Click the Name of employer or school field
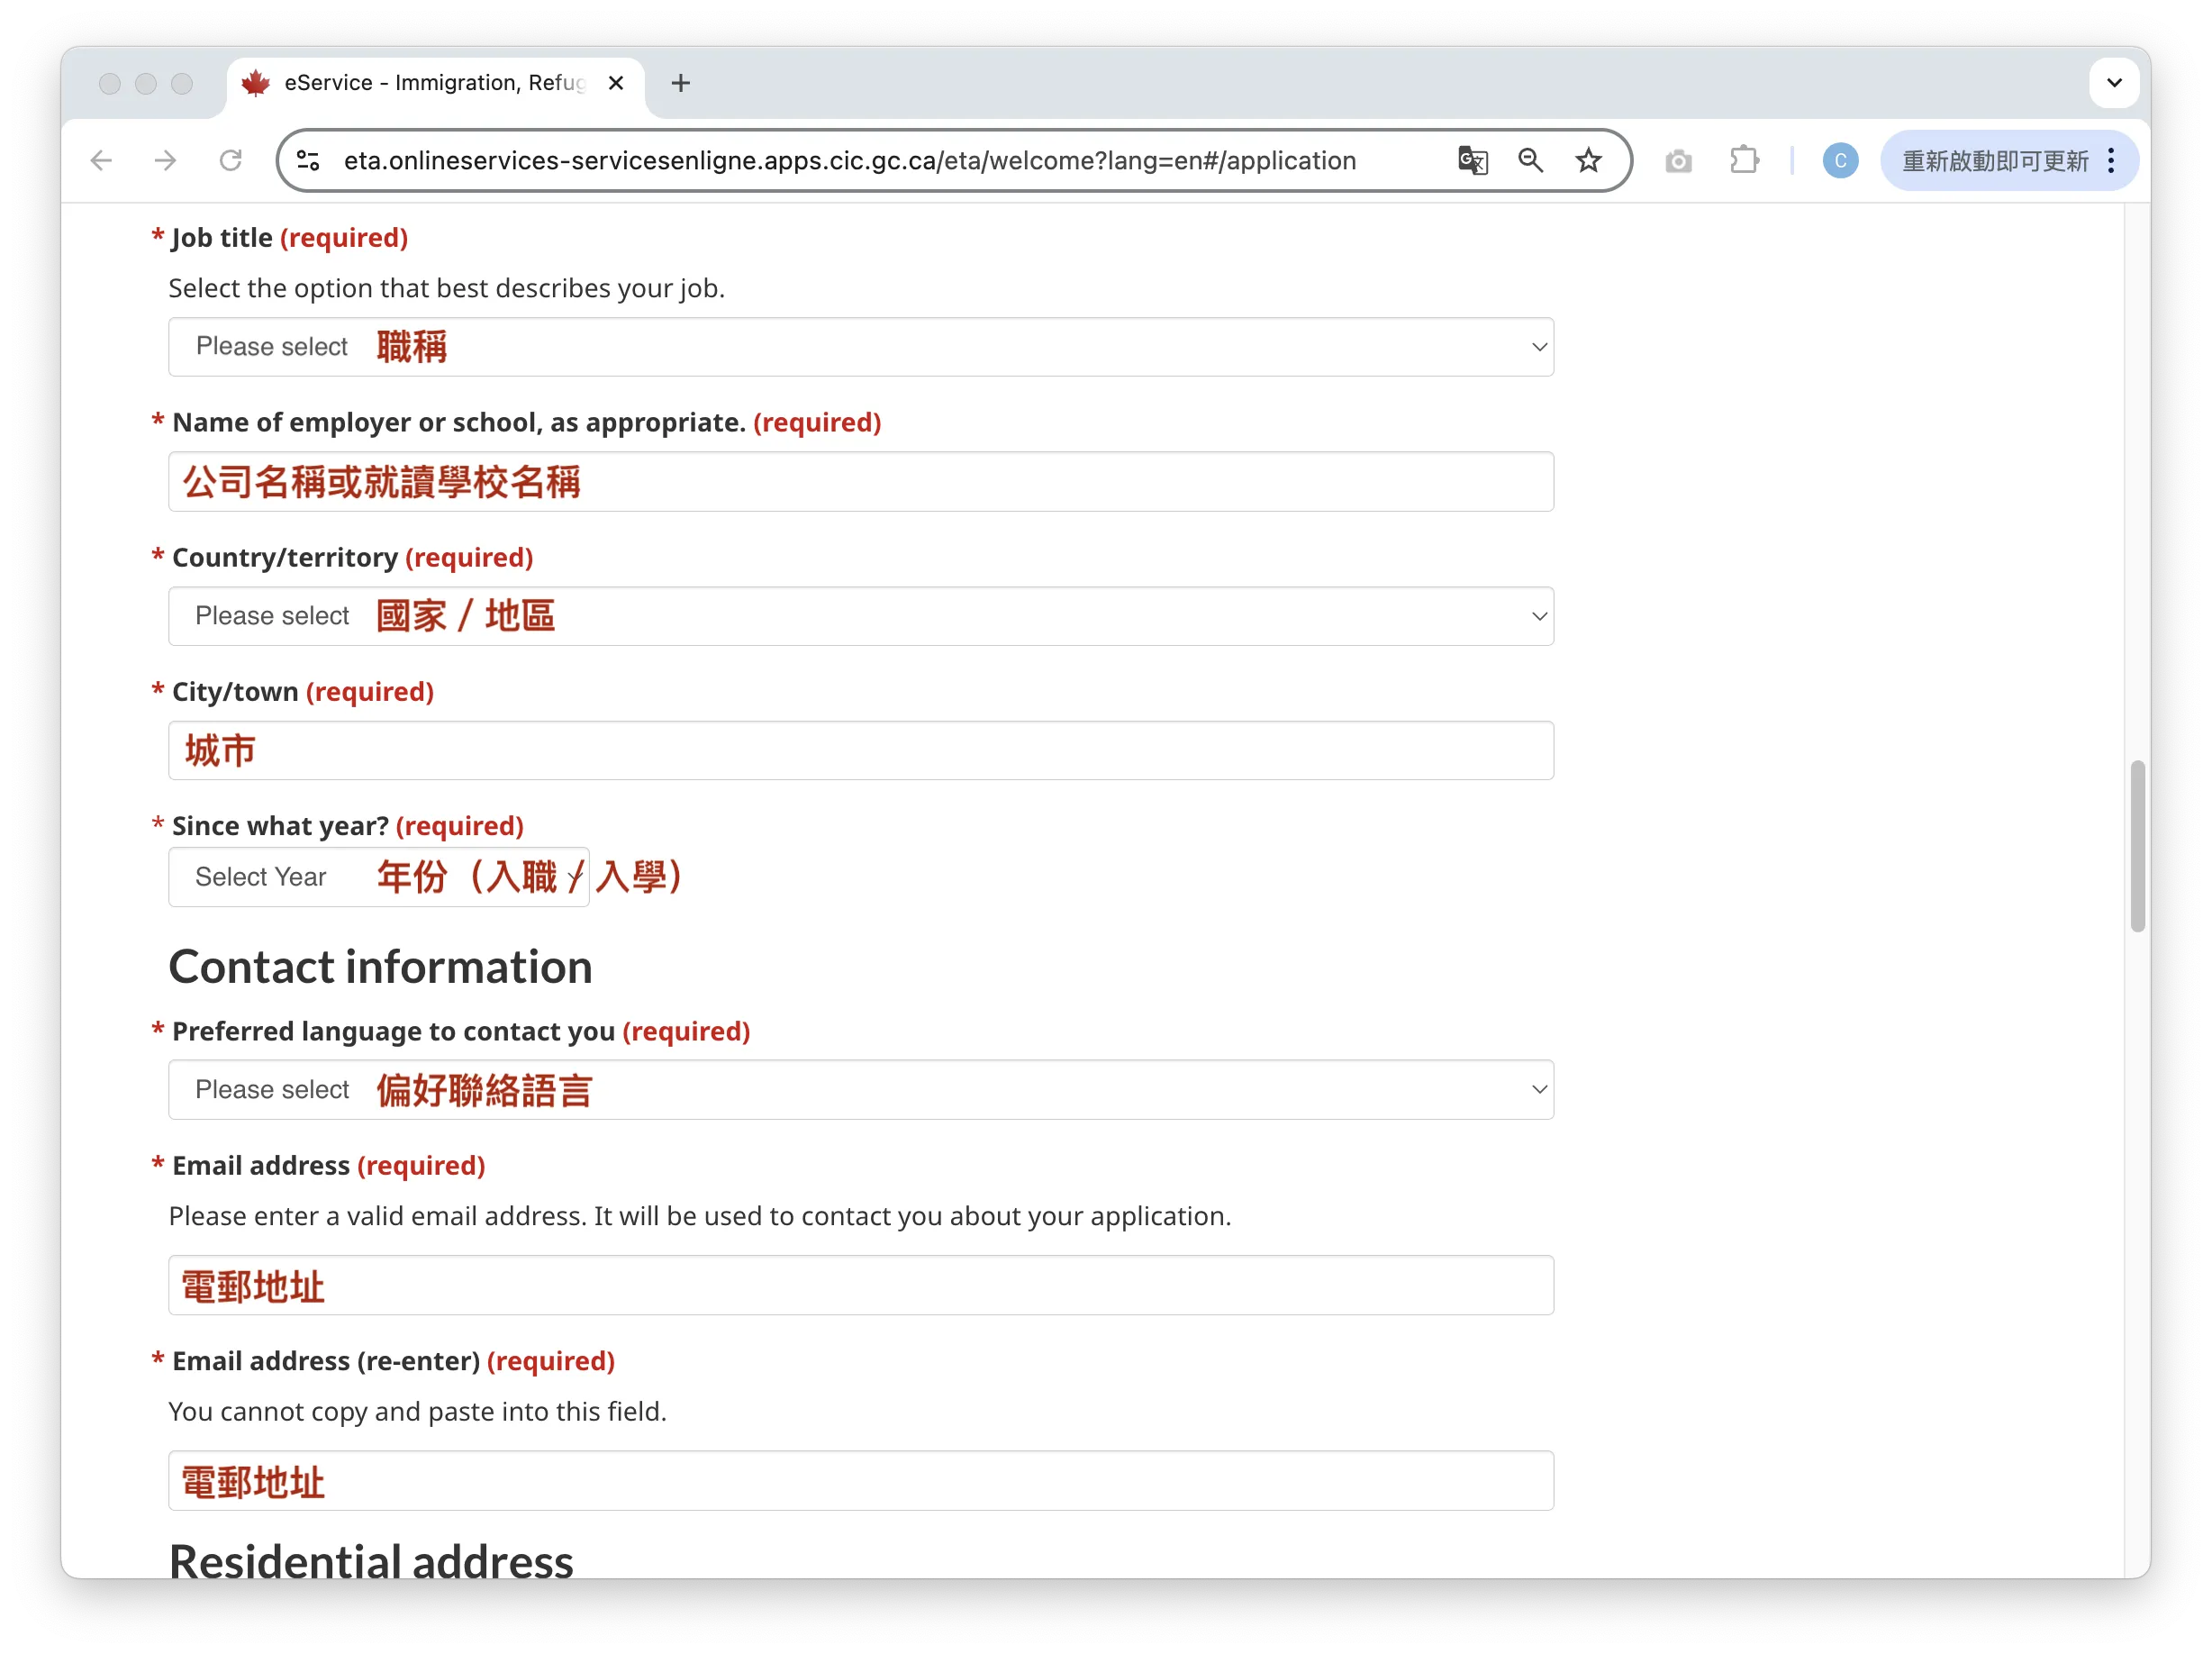Viewport: 2212px width, 1654px height. (861, 482)
